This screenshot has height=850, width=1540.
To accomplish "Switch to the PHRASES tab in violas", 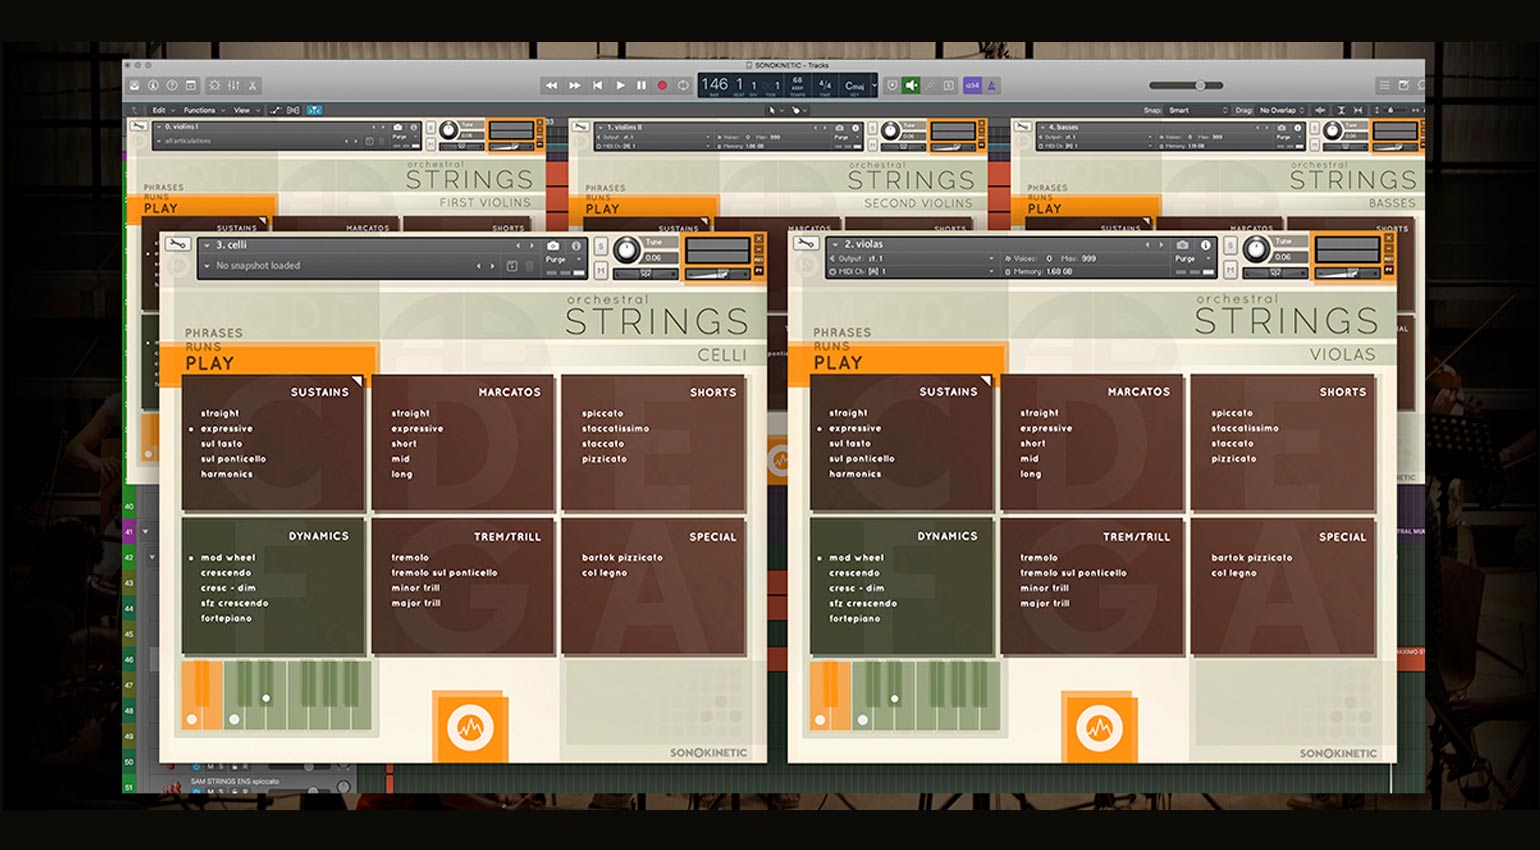I will 842,332.
